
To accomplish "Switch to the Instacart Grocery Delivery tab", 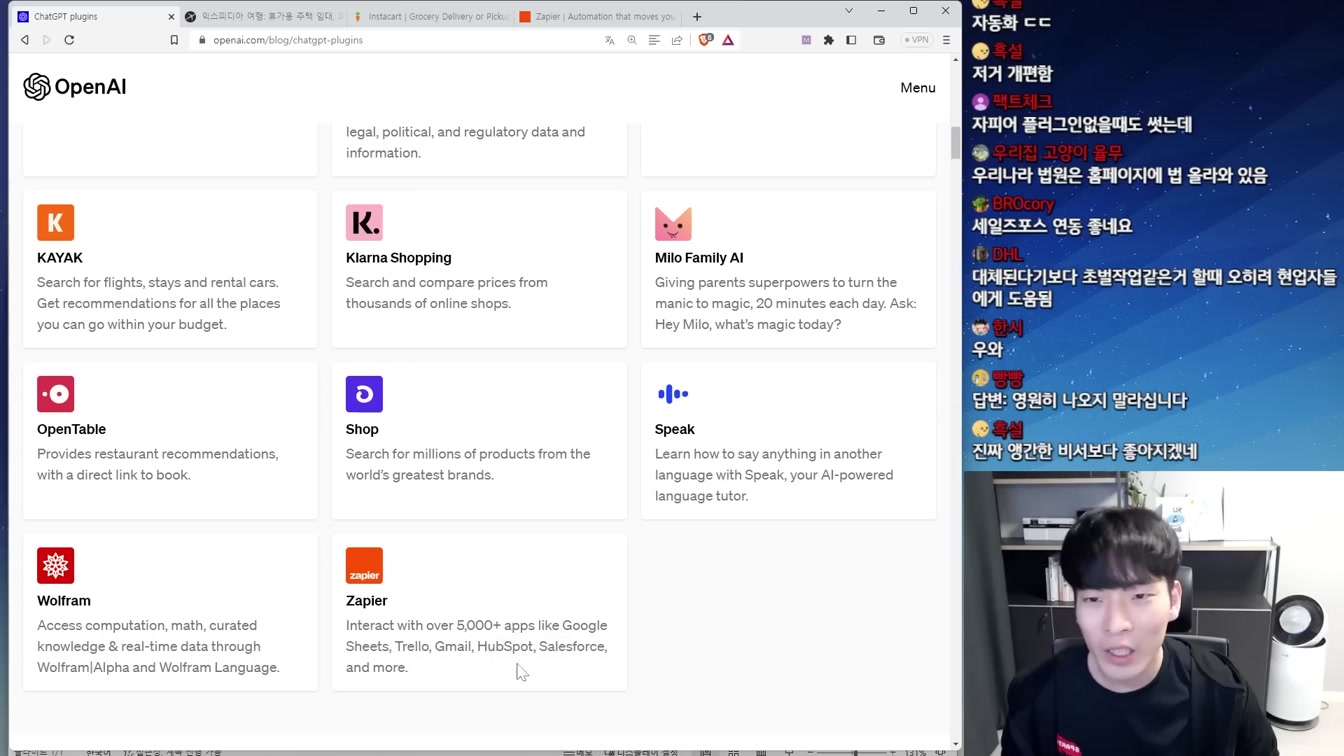I will 432,16.
